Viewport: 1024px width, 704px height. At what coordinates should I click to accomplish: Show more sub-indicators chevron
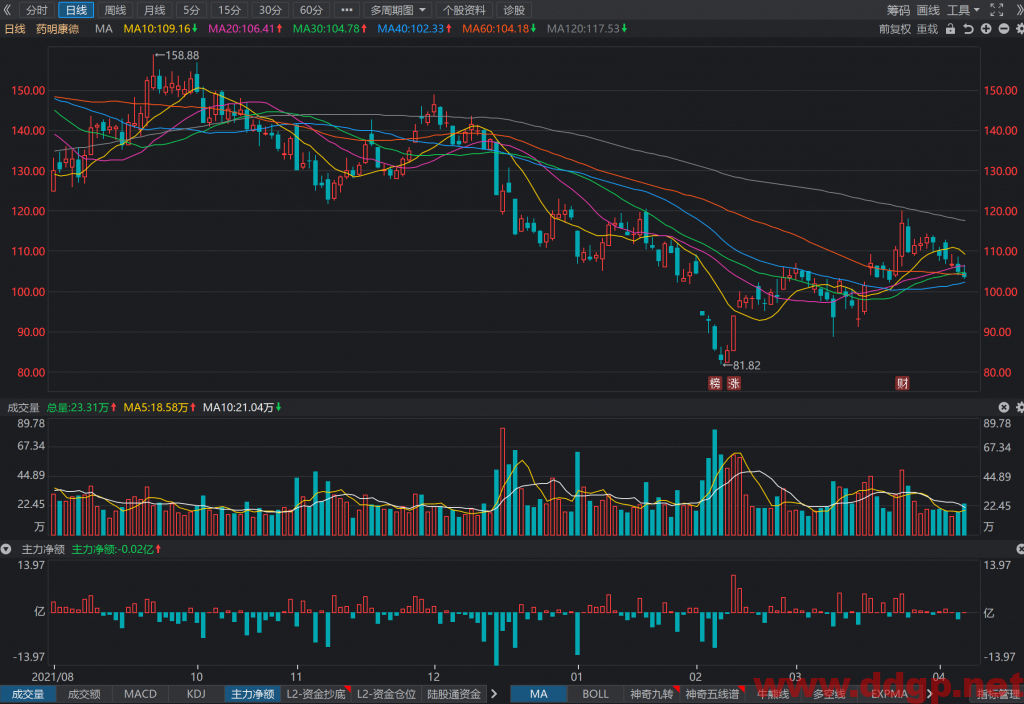494,694
